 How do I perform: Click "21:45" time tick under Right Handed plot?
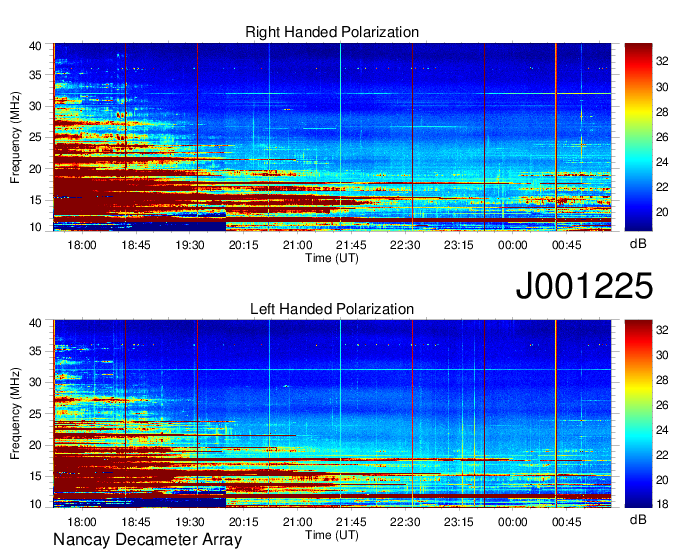(x=351, y=245)
